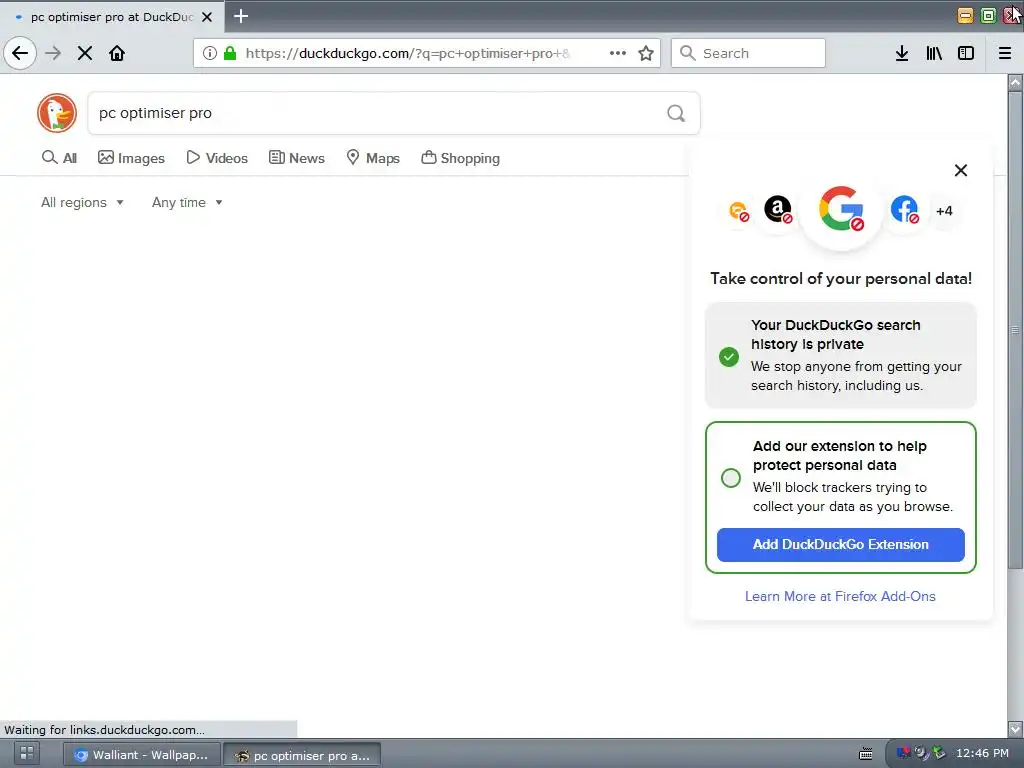
Task: Click the blocked Google tracker icon
Action: [x=841, y=209]
